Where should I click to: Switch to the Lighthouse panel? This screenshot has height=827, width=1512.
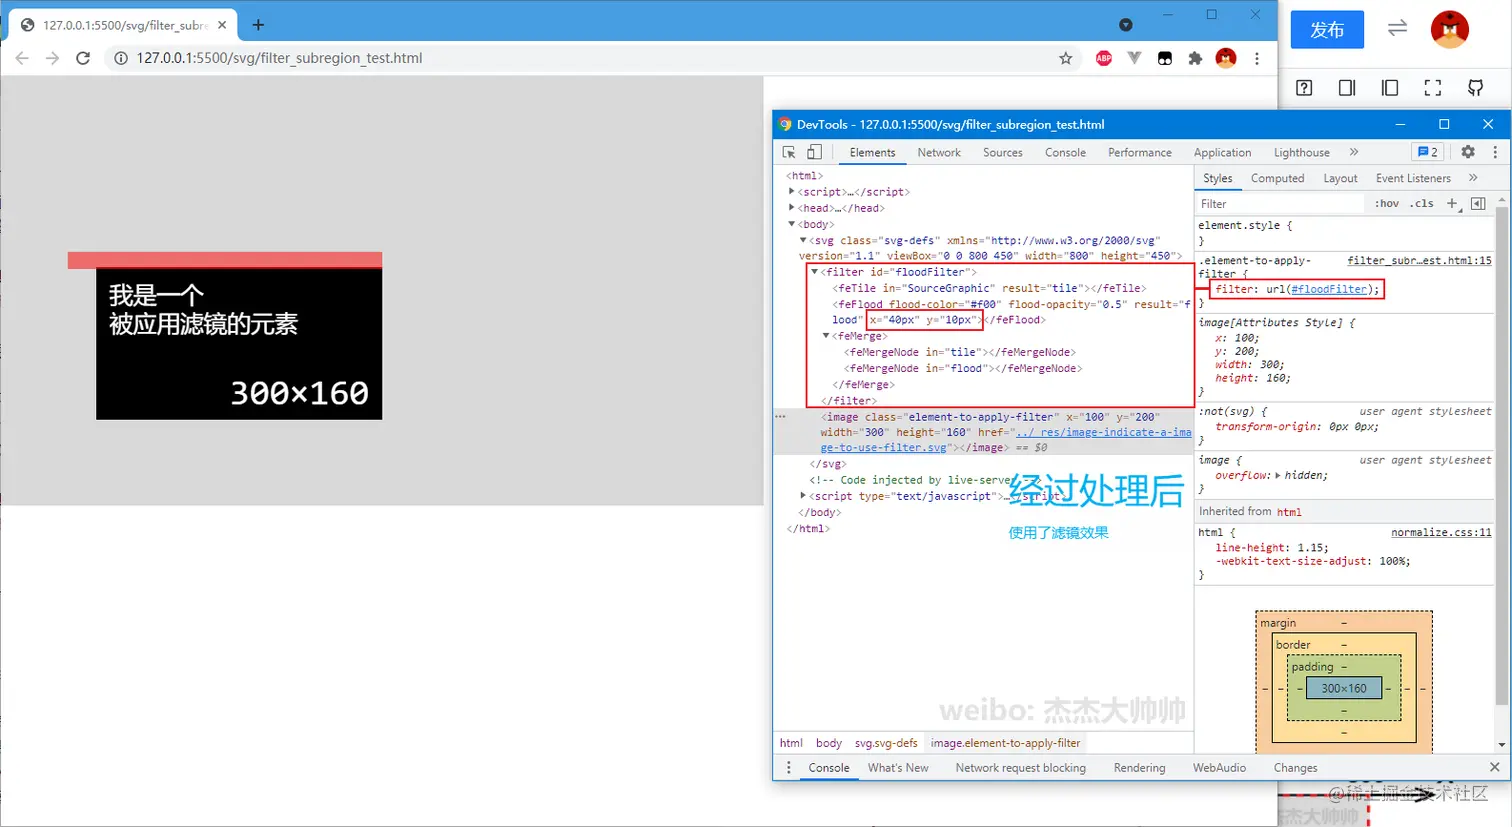coord(1301,152)
